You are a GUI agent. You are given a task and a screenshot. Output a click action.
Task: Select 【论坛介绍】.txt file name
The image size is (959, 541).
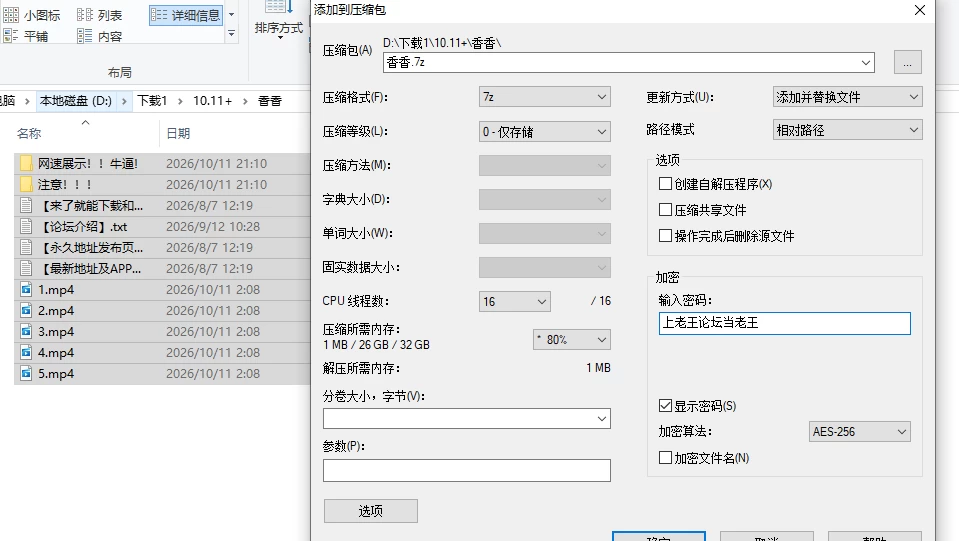click(83, 226)
